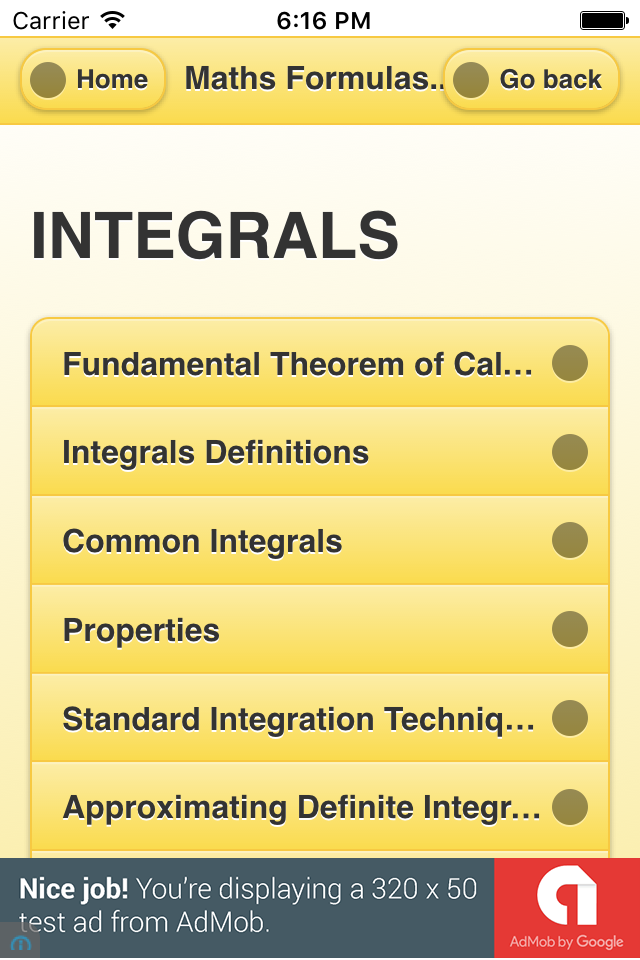Select the Common Integrals list item
Screen dimensions: 640x960
(203, 542)
